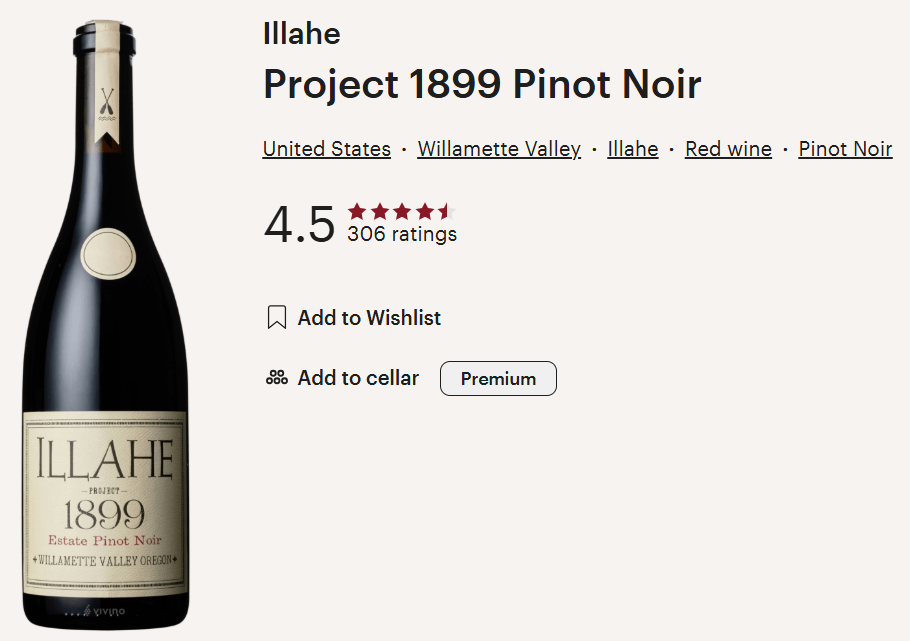Image resolution: width=910 pixels, height=641 pixels.
Task: Click the half-filled fifth rating star
Action: (446, 211)
